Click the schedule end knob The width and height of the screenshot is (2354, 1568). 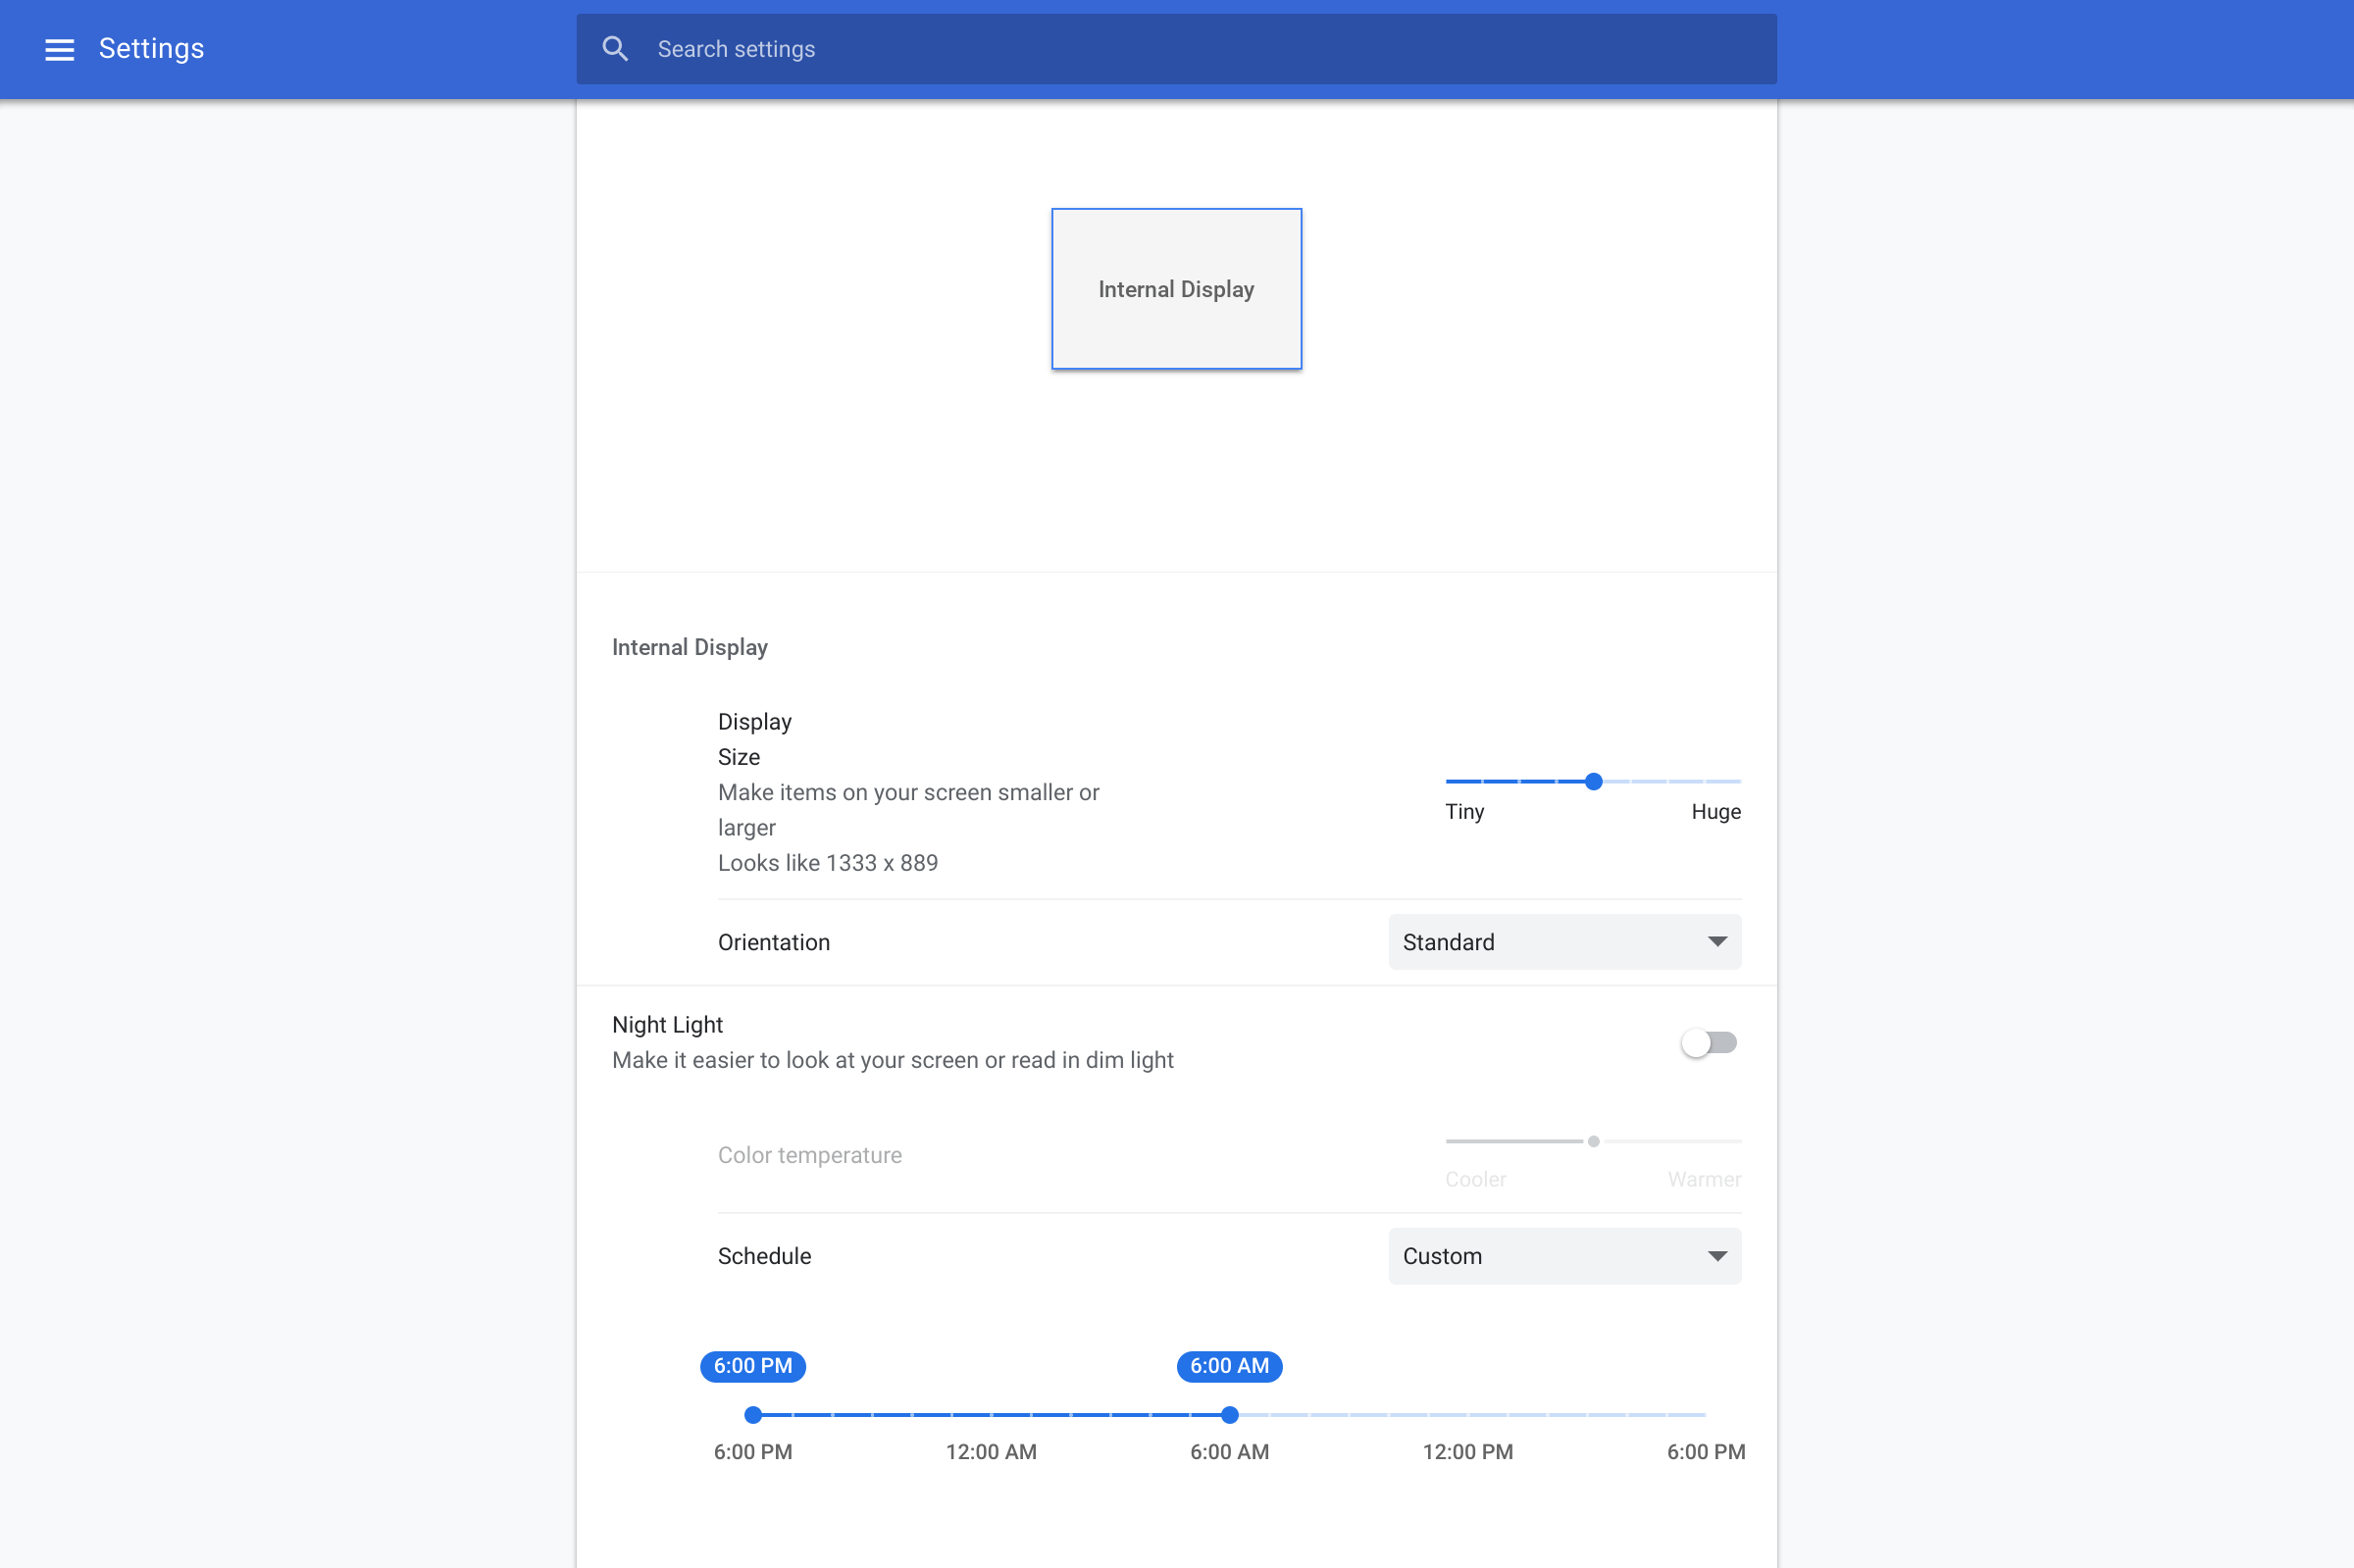(1229, 1415)
